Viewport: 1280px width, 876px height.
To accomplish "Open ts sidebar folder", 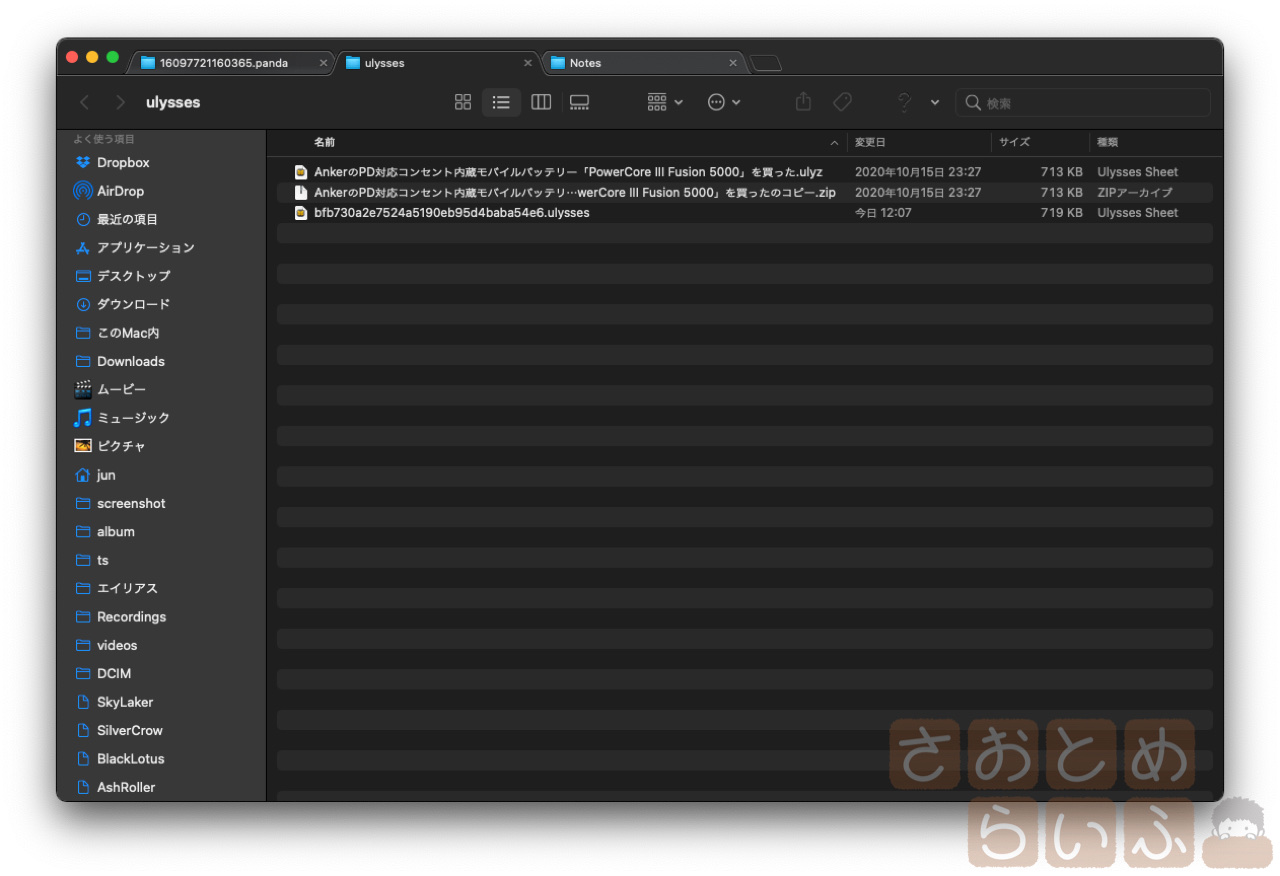I will click(103, 560).
